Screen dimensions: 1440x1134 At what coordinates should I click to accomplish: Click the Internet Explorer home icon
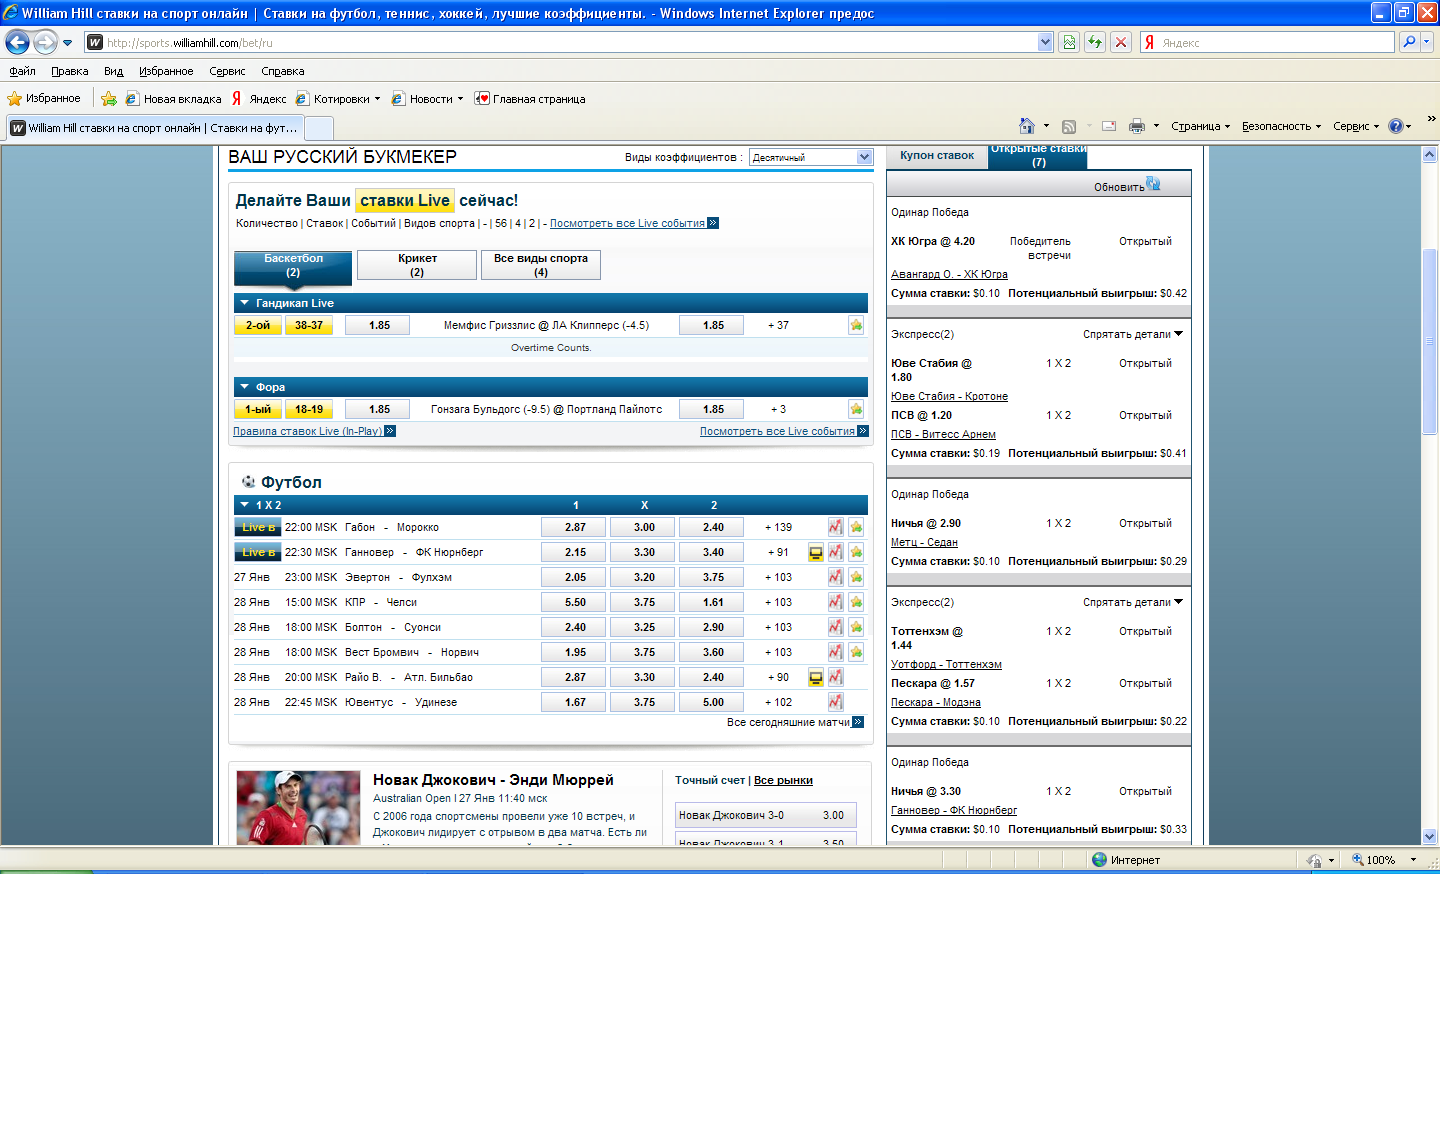coord(1026,126)
